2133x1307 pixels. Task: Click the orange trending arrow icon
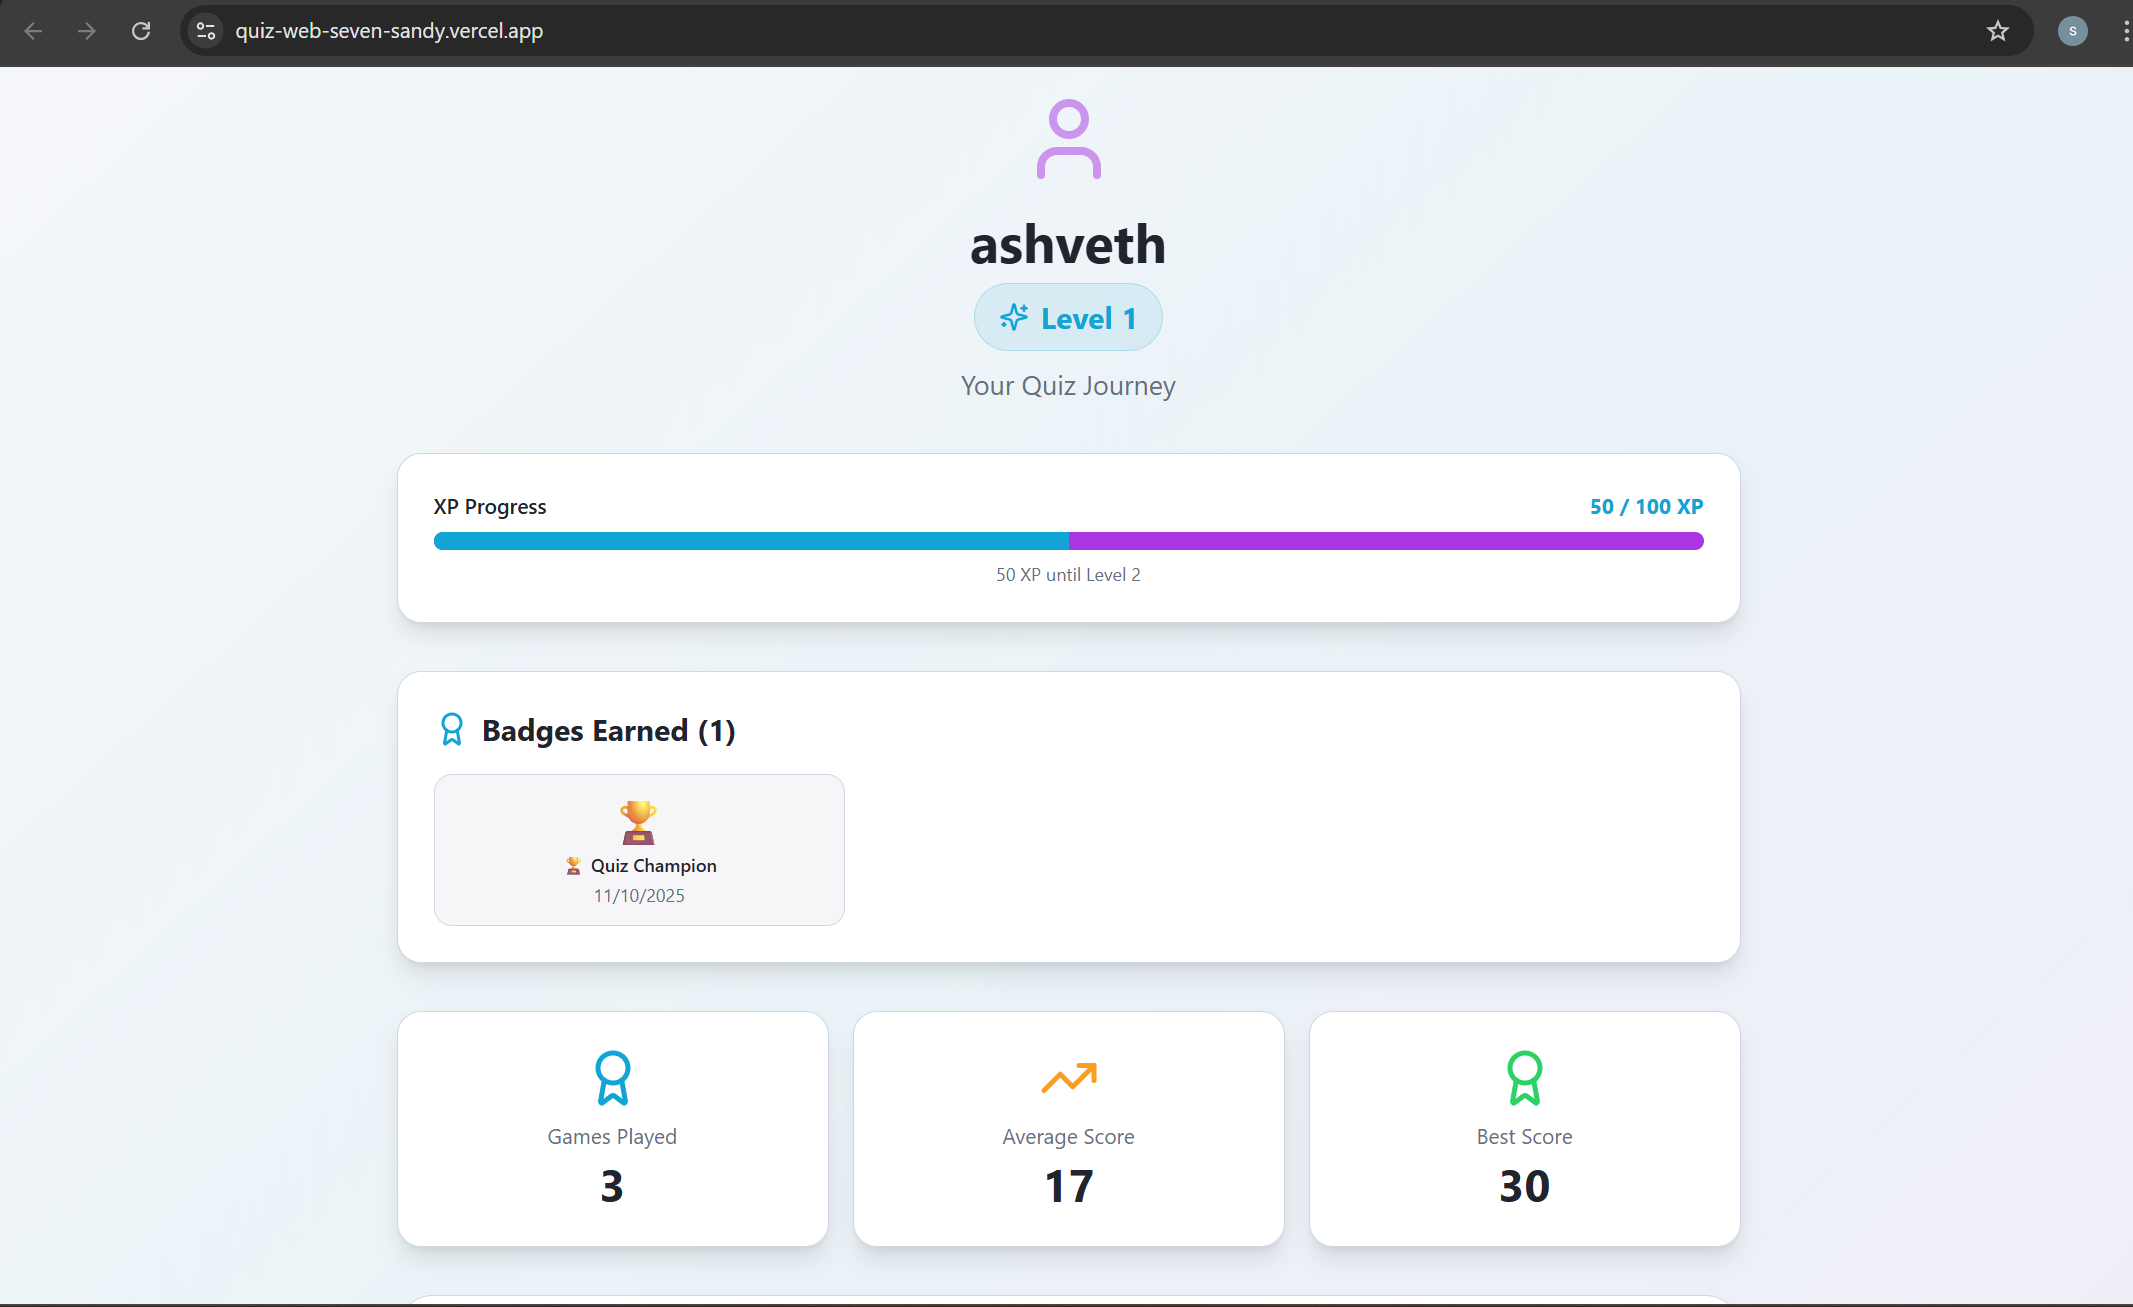pos(1068,1077)
